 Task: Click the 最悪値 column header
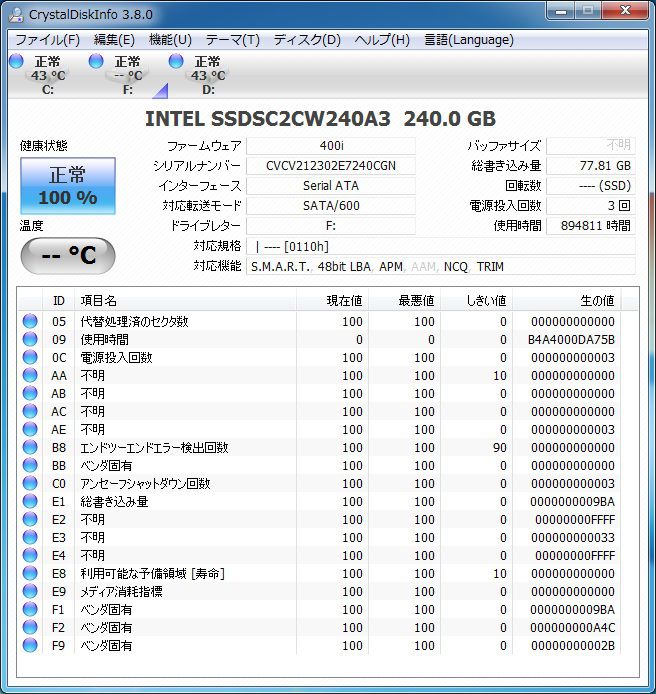click(405, 301)
